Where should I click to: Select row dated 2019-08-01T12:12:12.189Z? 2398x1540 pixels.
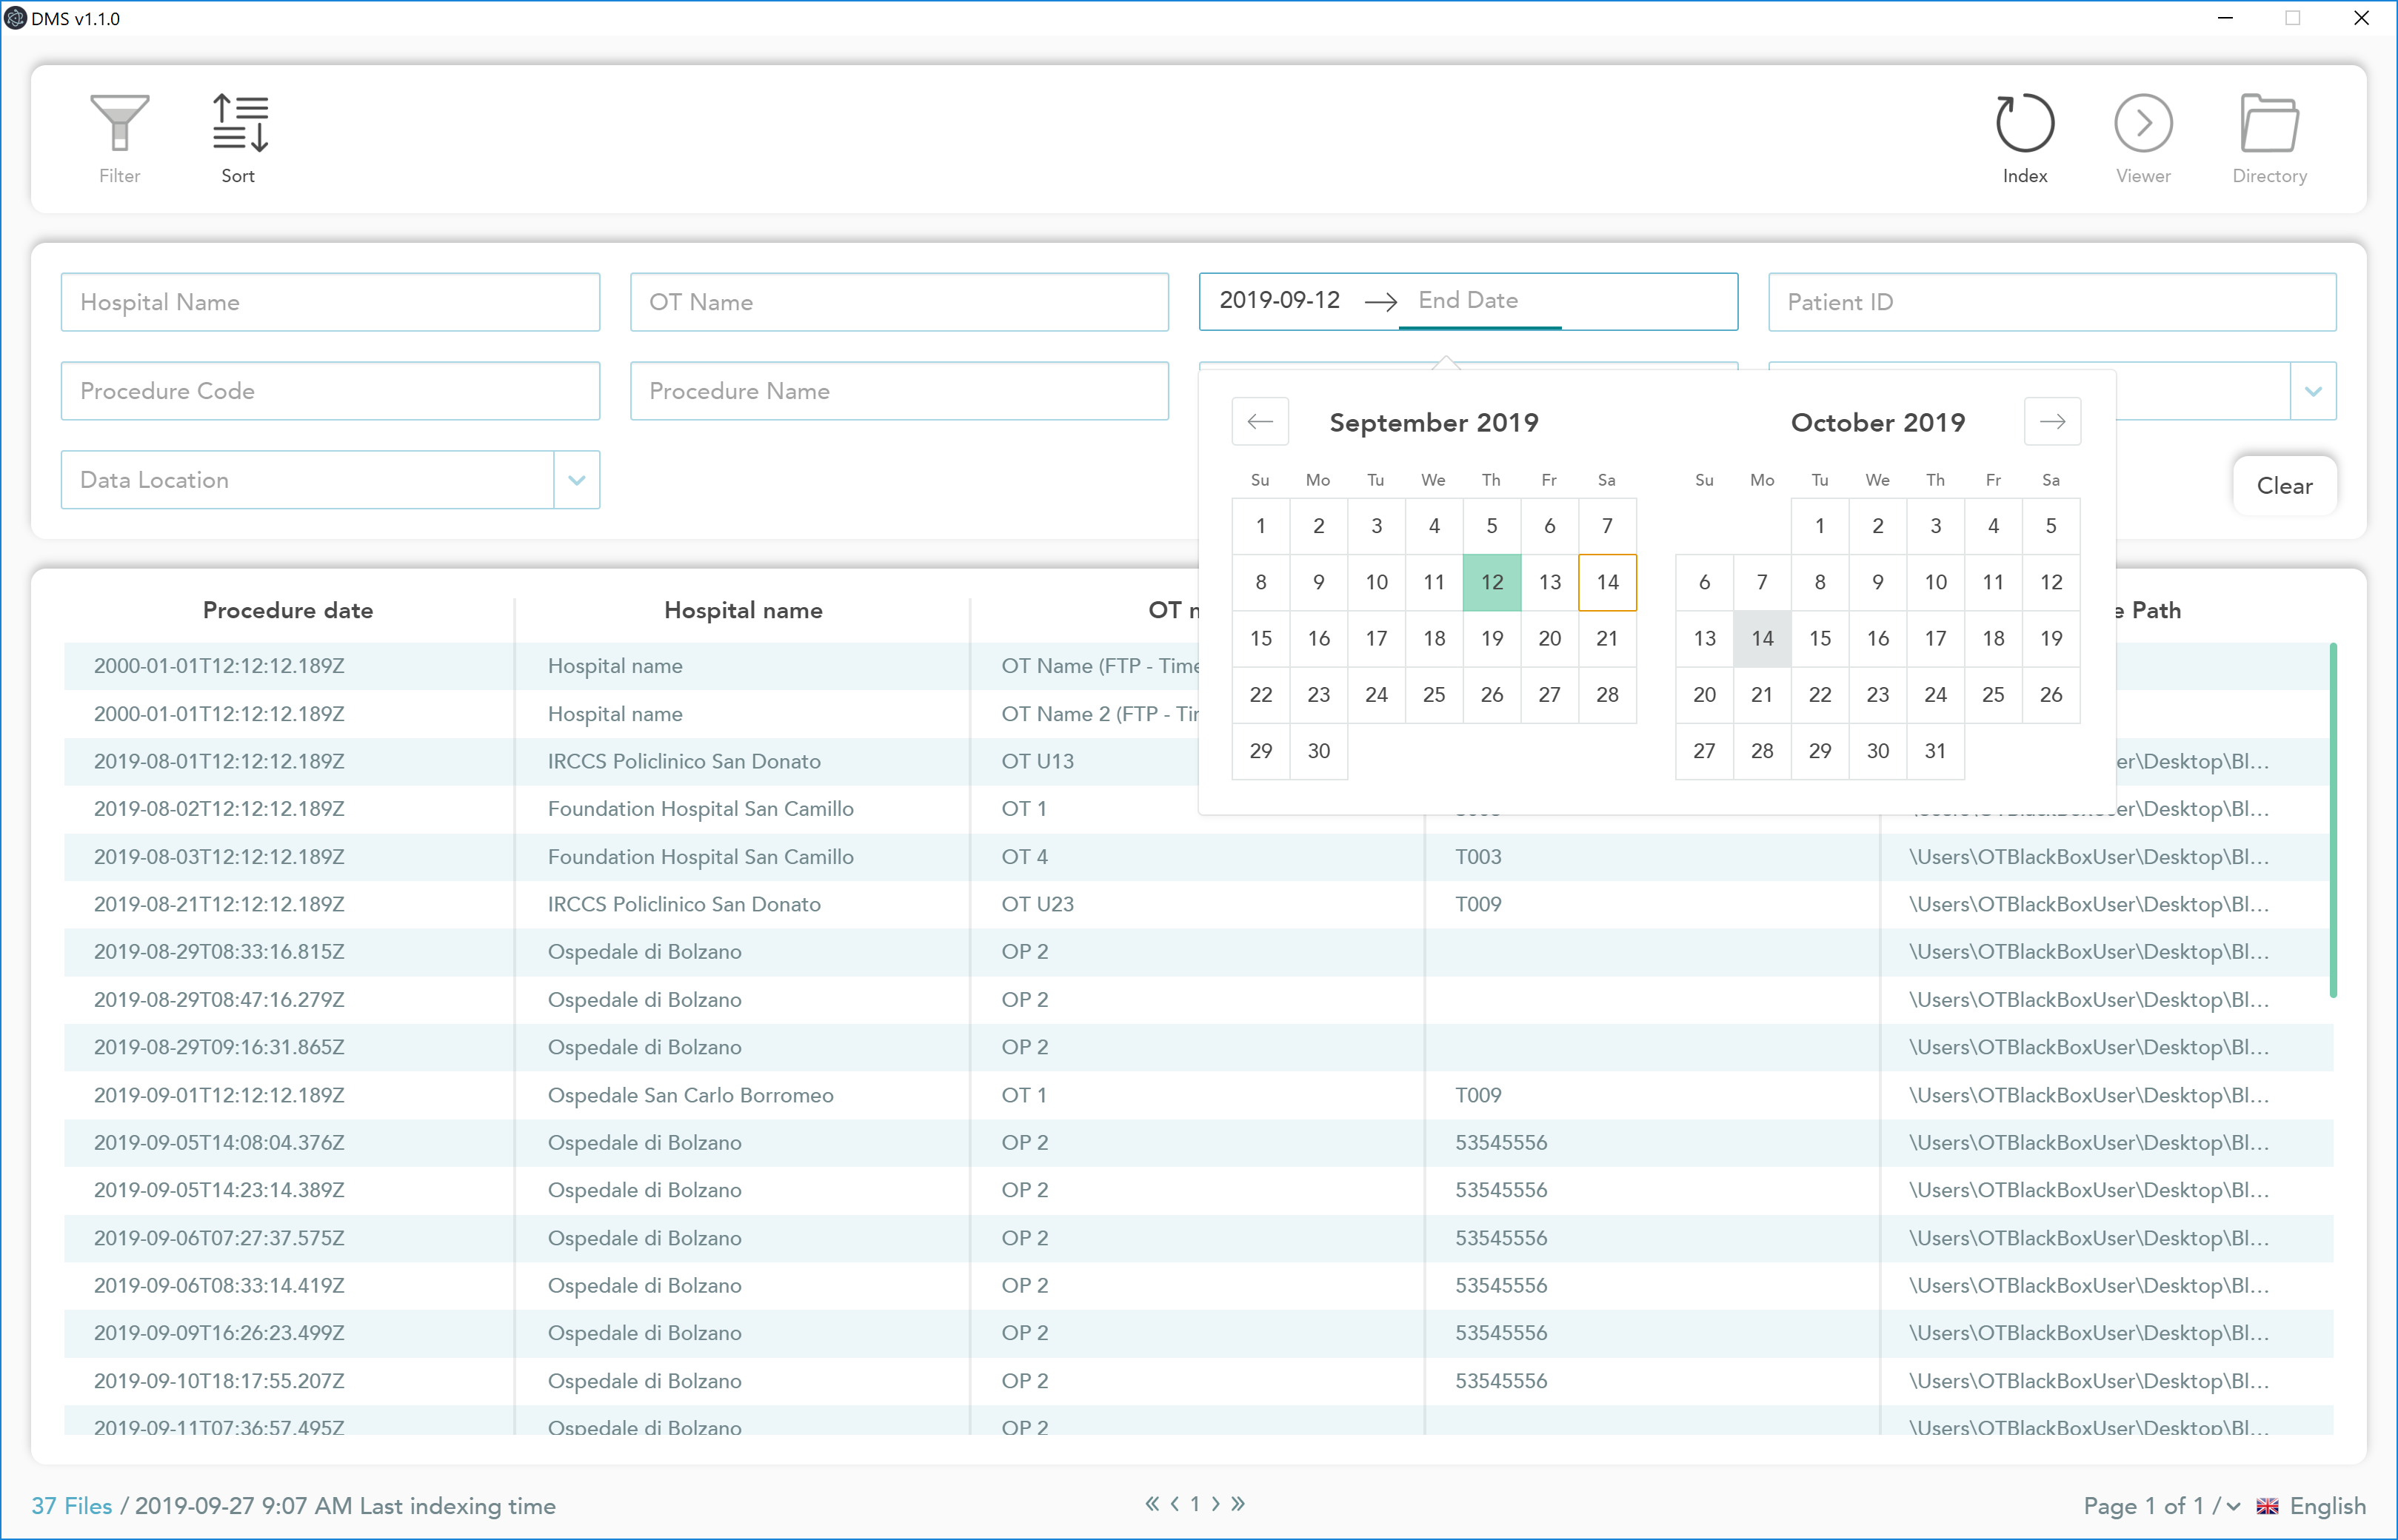[1198, 761]
